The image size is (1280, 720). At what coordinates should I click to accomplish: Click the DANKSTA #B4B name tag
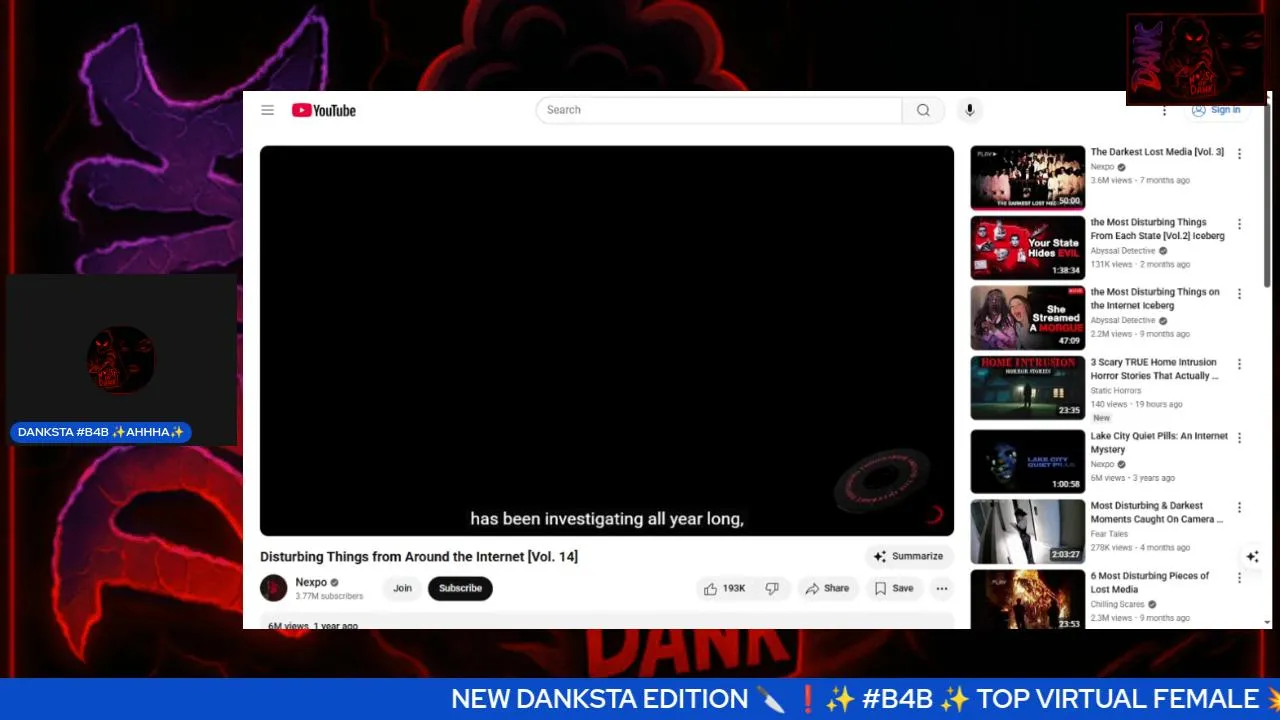pos(101,432)
